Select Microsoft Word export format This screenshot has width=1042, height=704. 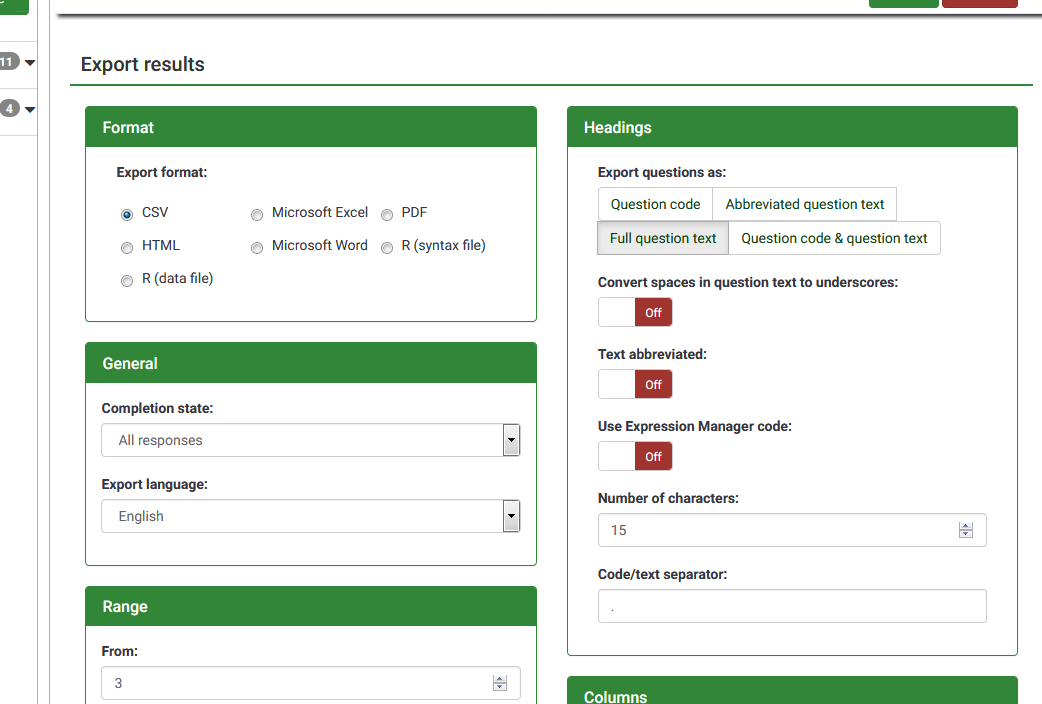coord(257,247)
